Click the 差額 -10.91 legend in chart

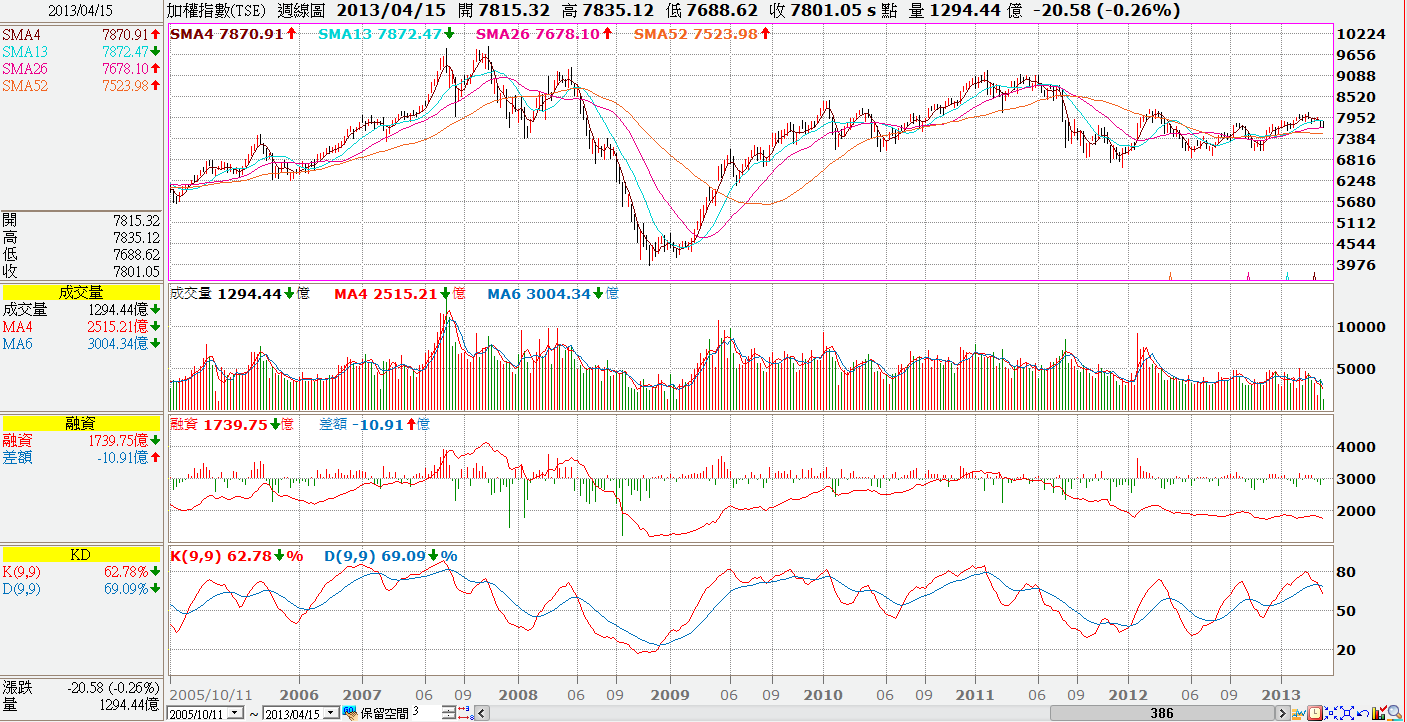375,424
